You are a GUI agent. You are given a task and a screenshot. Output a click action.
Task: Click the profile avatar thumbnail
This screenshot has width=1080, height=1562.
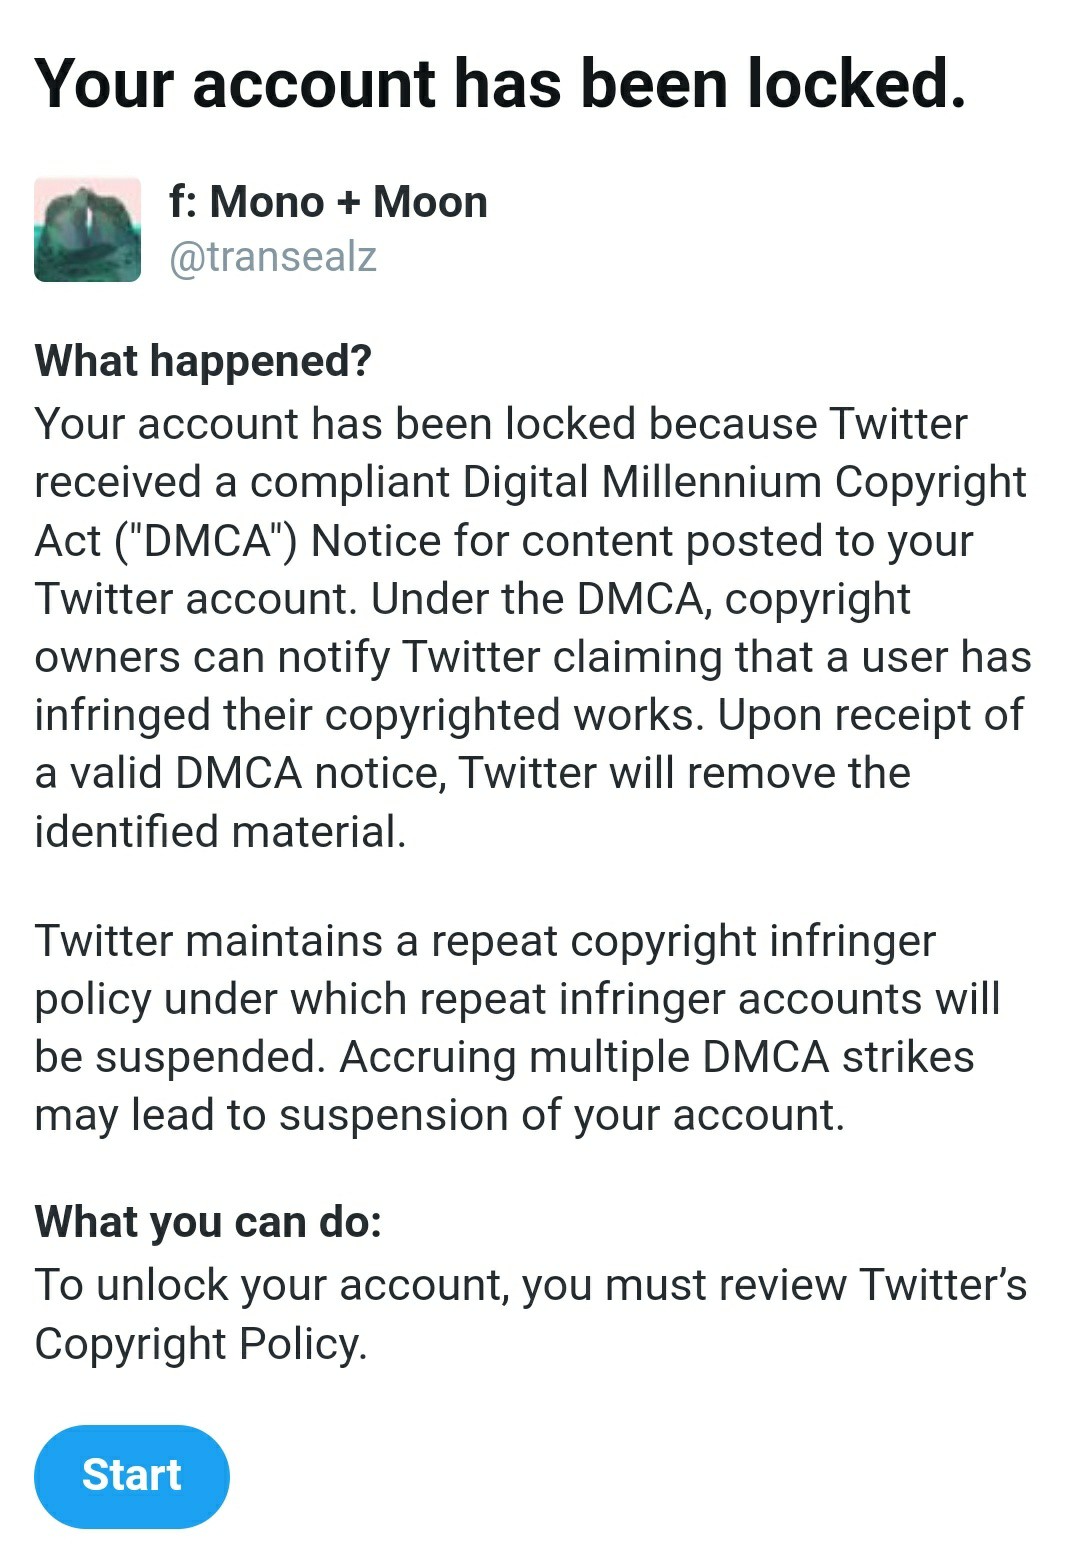coord(87,230)
